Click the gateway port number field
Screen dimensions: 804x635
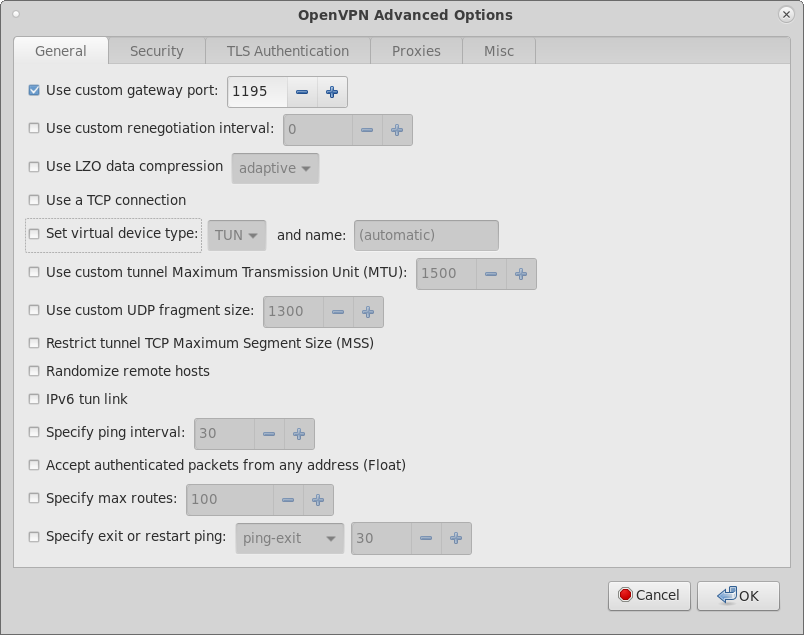click(x=257, y=92)
